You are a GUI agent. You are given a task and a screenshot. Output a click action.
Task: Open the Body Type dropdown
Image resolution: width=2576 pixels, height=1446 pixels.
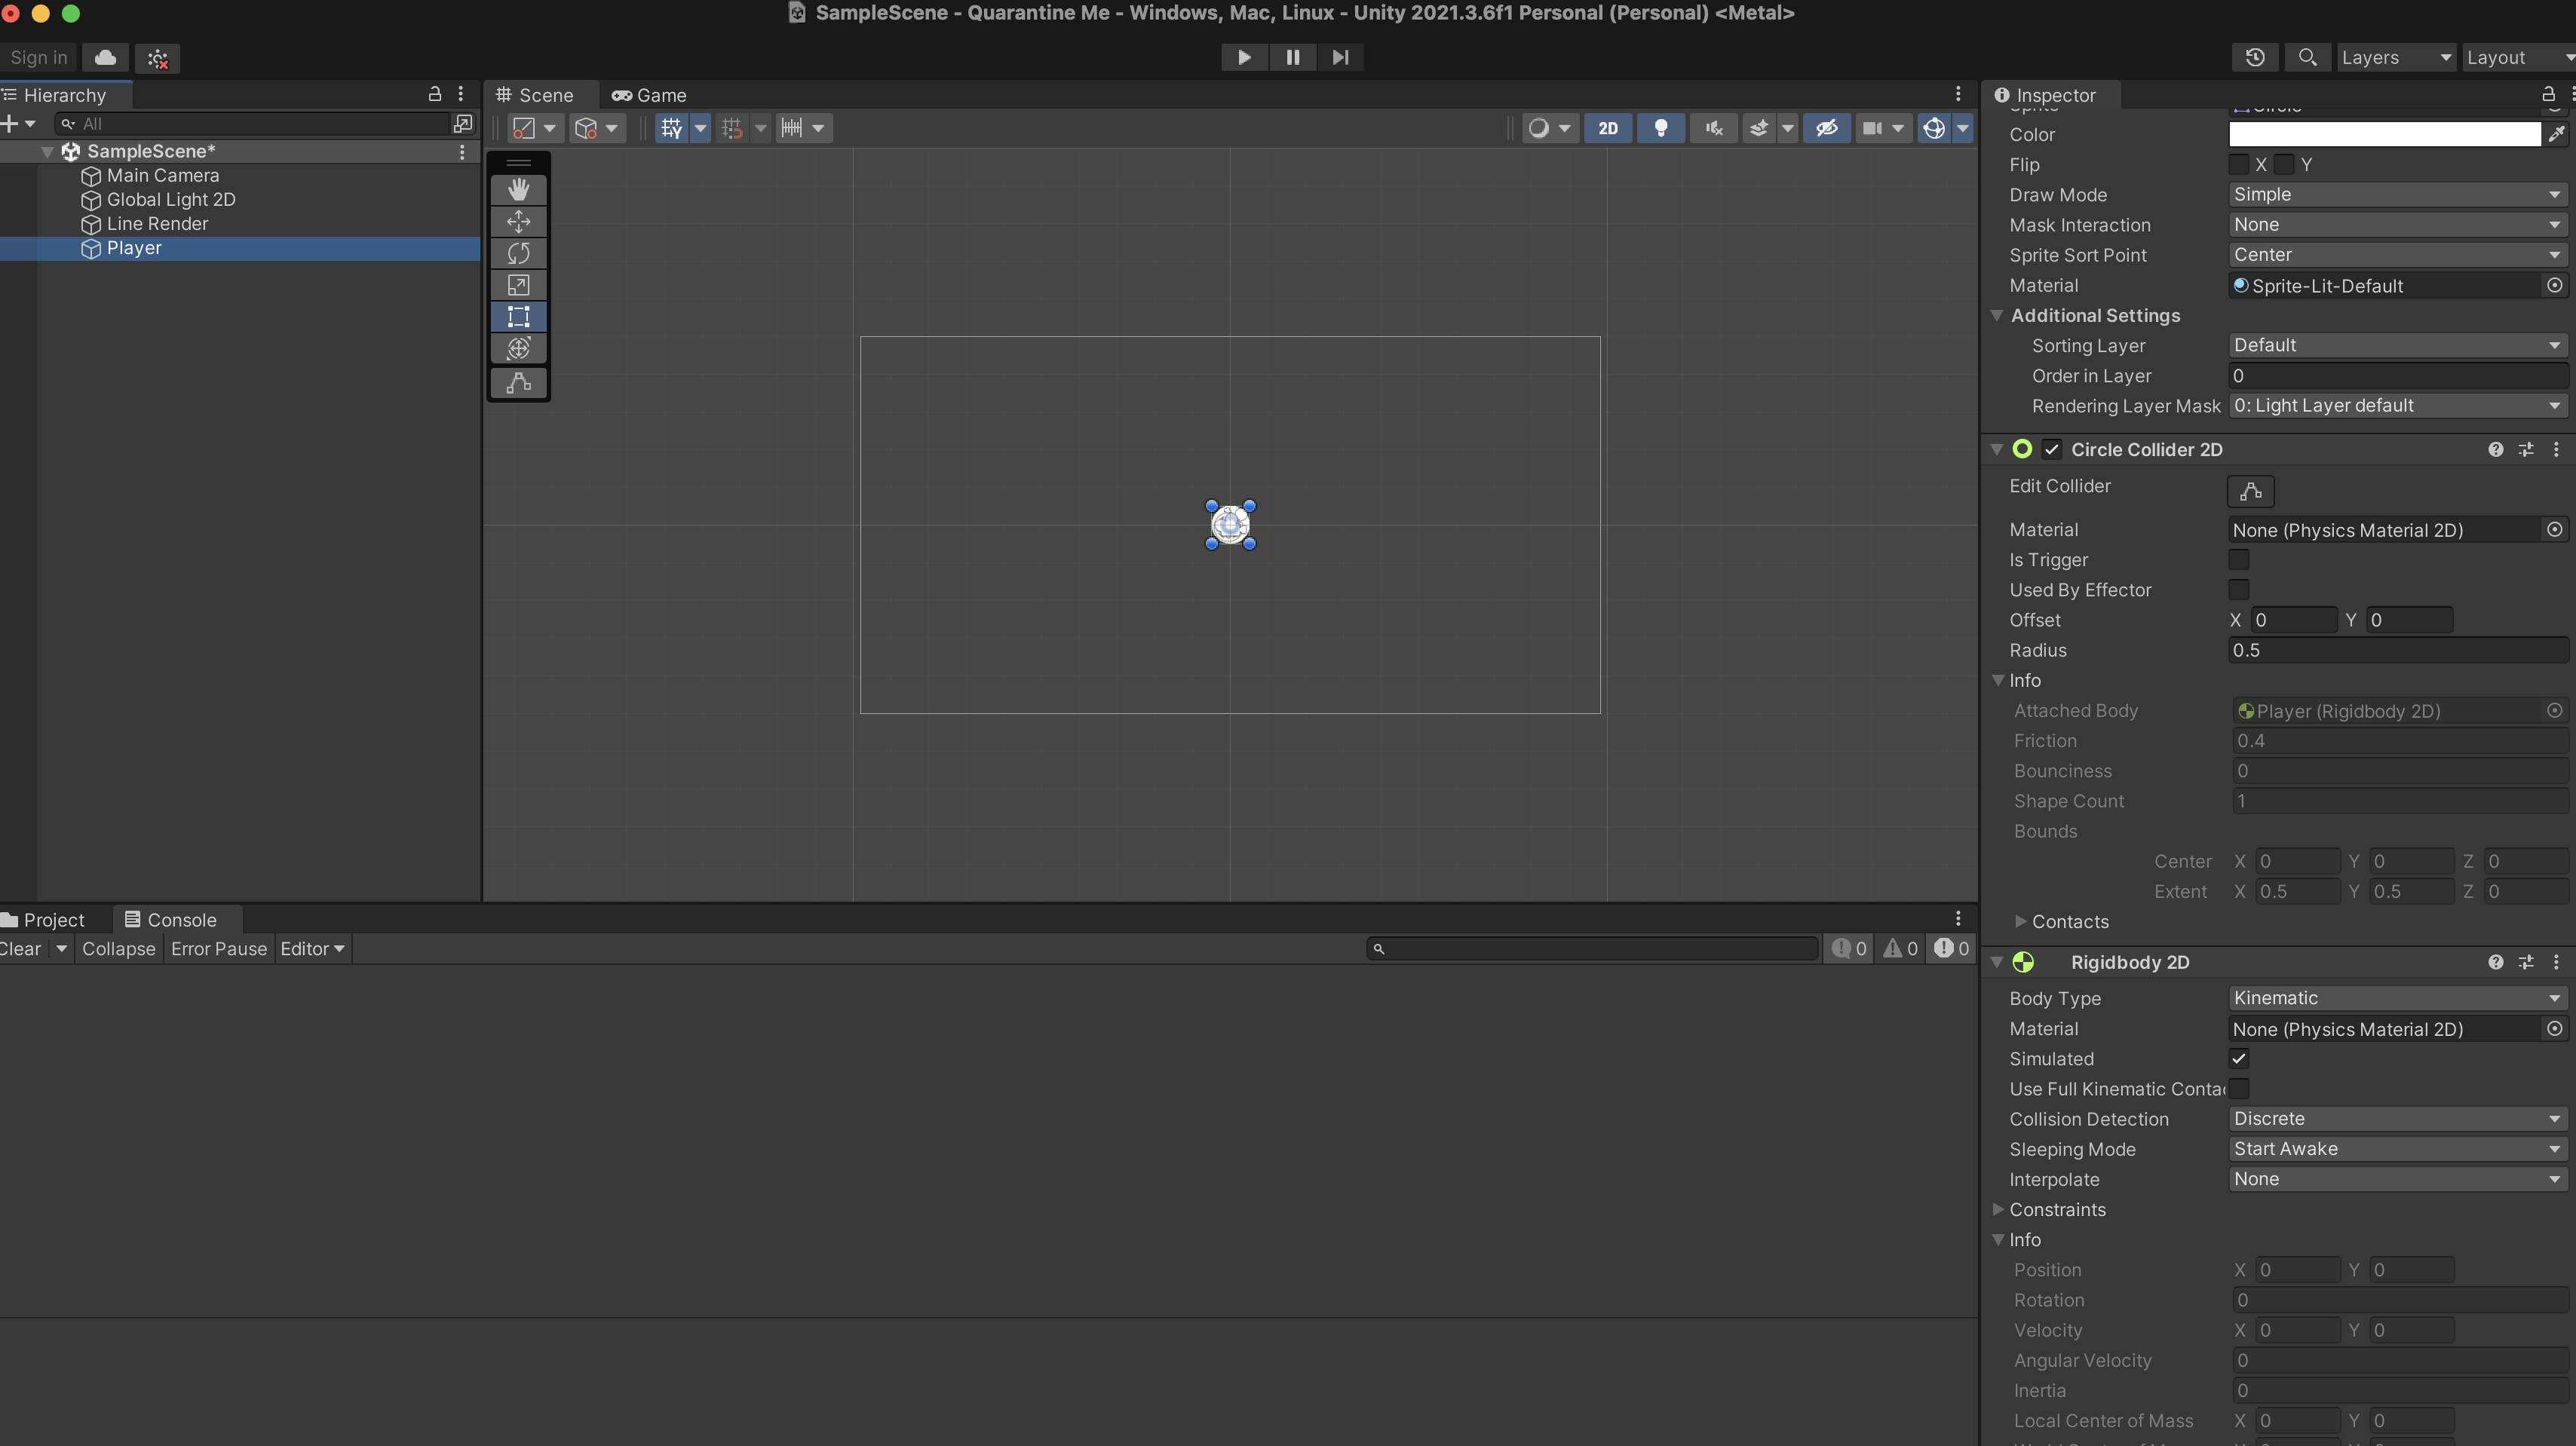pos(2397,998)
